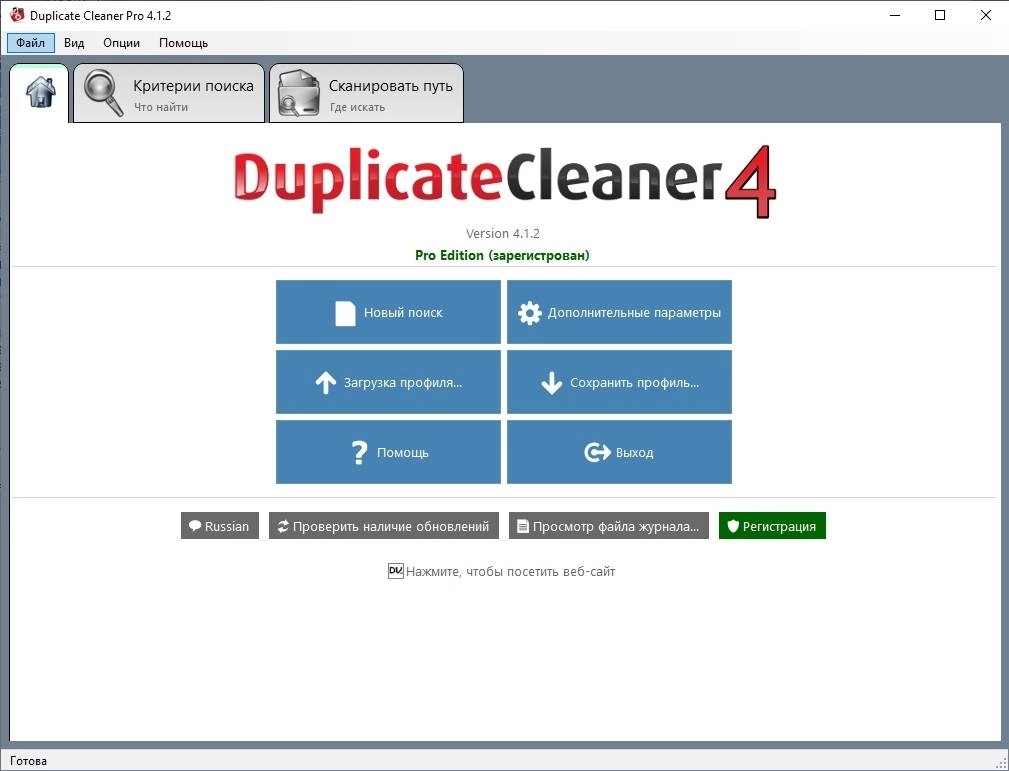The image size is (1009, 771).
Task: Switch to the Сканировать путь tab
Action: [366, 93]
